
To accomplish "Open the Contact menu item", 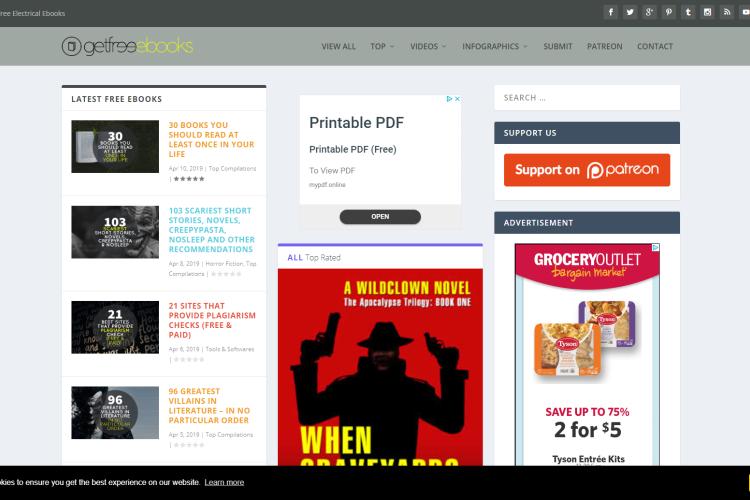I will click(x=655, y=46).
